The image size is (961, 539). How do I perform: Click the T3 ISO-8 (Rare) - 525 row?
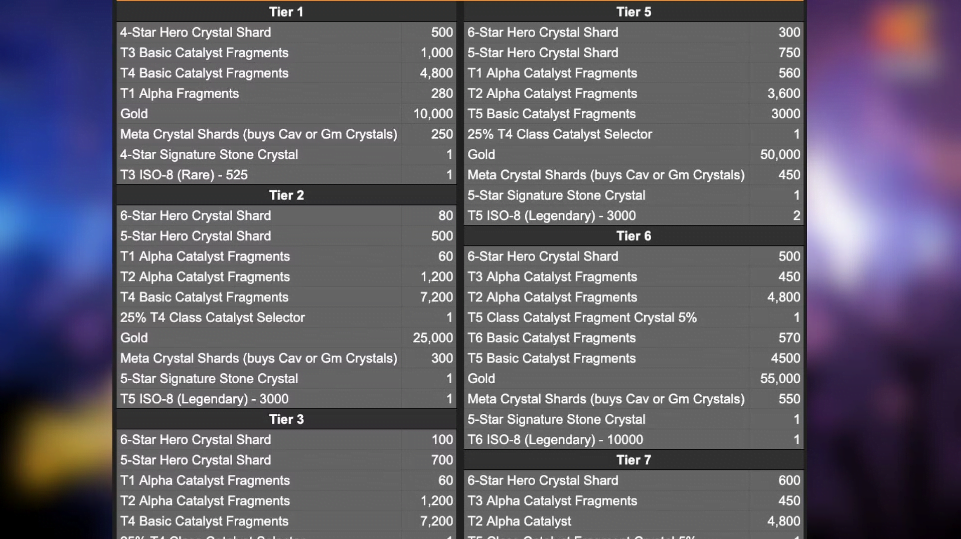coord(286,175)
